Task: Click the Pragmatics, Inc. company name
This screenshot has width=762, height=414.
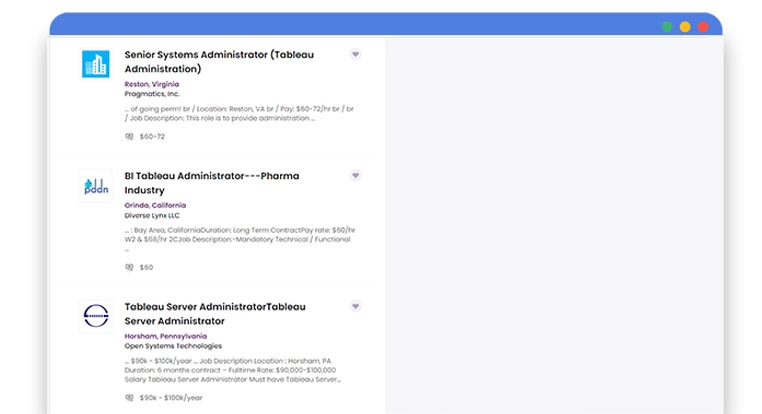Action: click(152, 94)
